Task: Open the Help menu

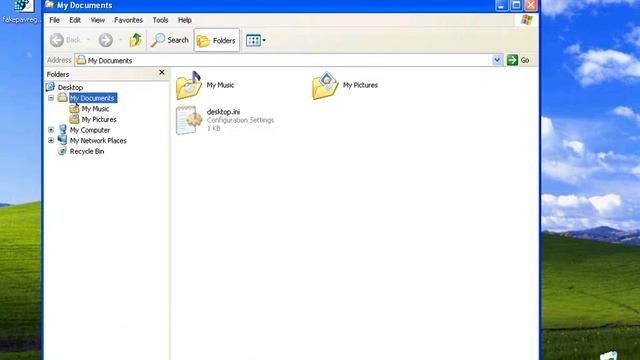Action: coord(184,20)
